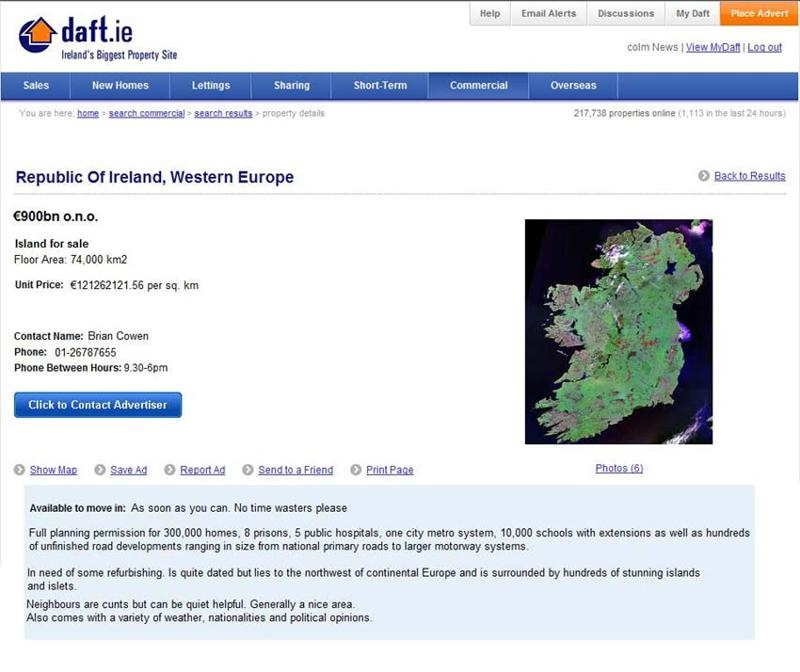Click the daft.ie house logo
This screenshot has height=672, width=800.
(x=38, y=35)
